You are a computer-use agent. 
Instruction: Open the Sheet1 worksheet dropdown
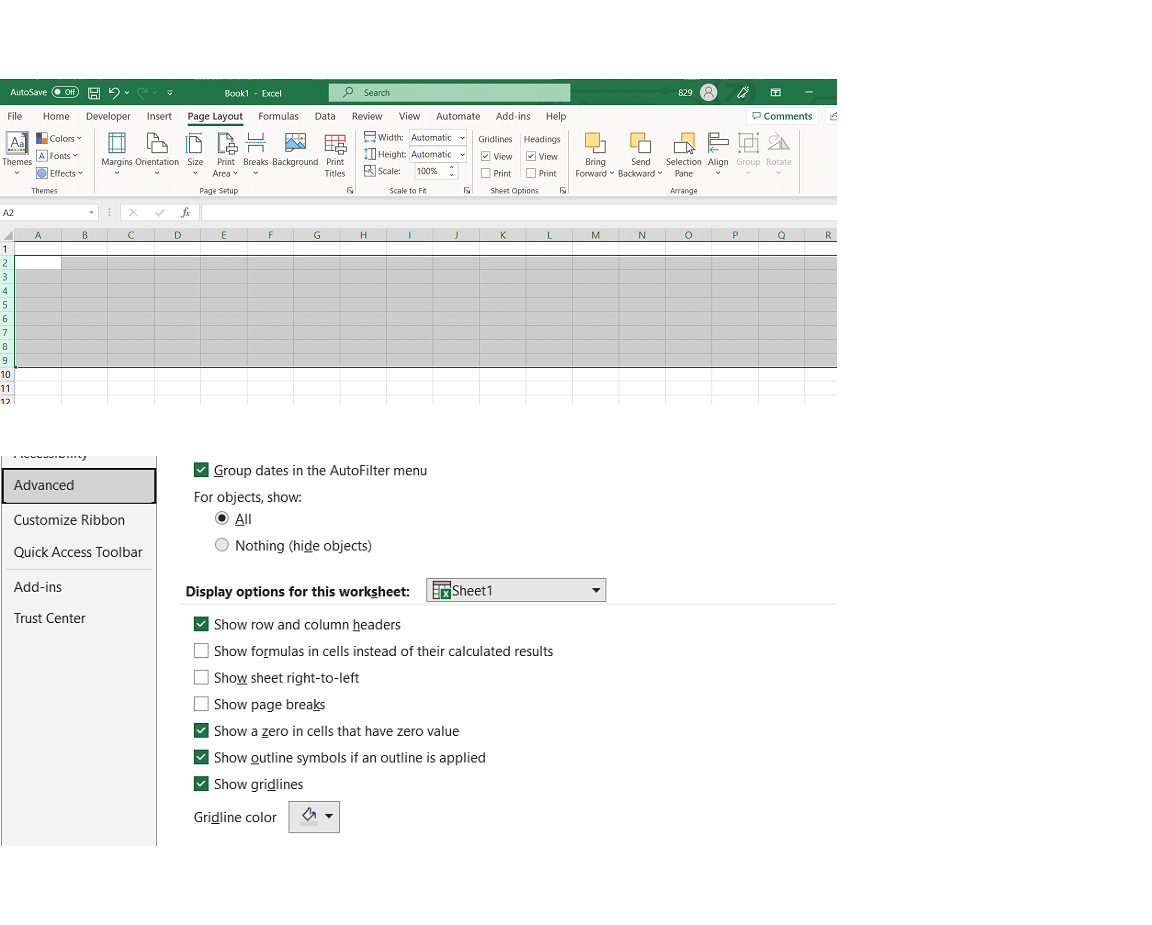point(596,589)
